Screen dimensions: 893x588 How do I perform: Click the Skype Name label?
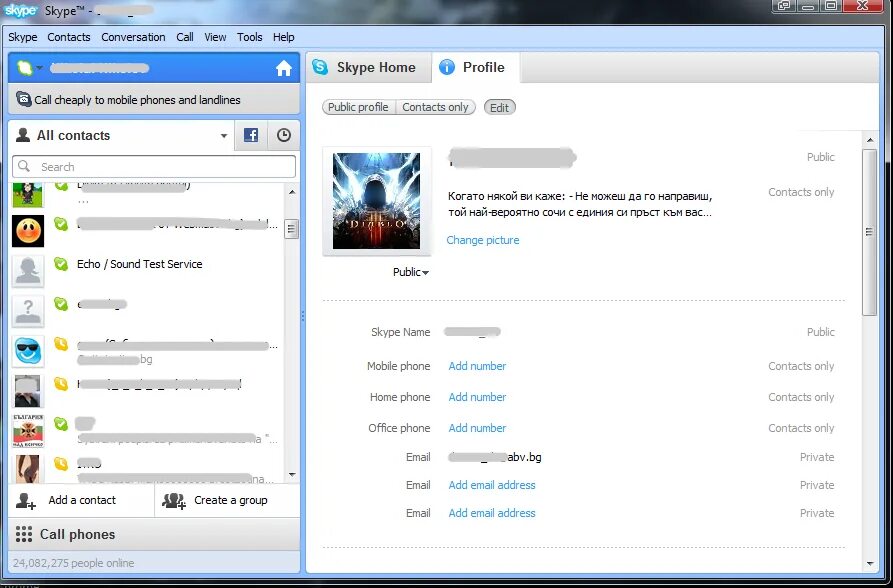tap(400, 332)
